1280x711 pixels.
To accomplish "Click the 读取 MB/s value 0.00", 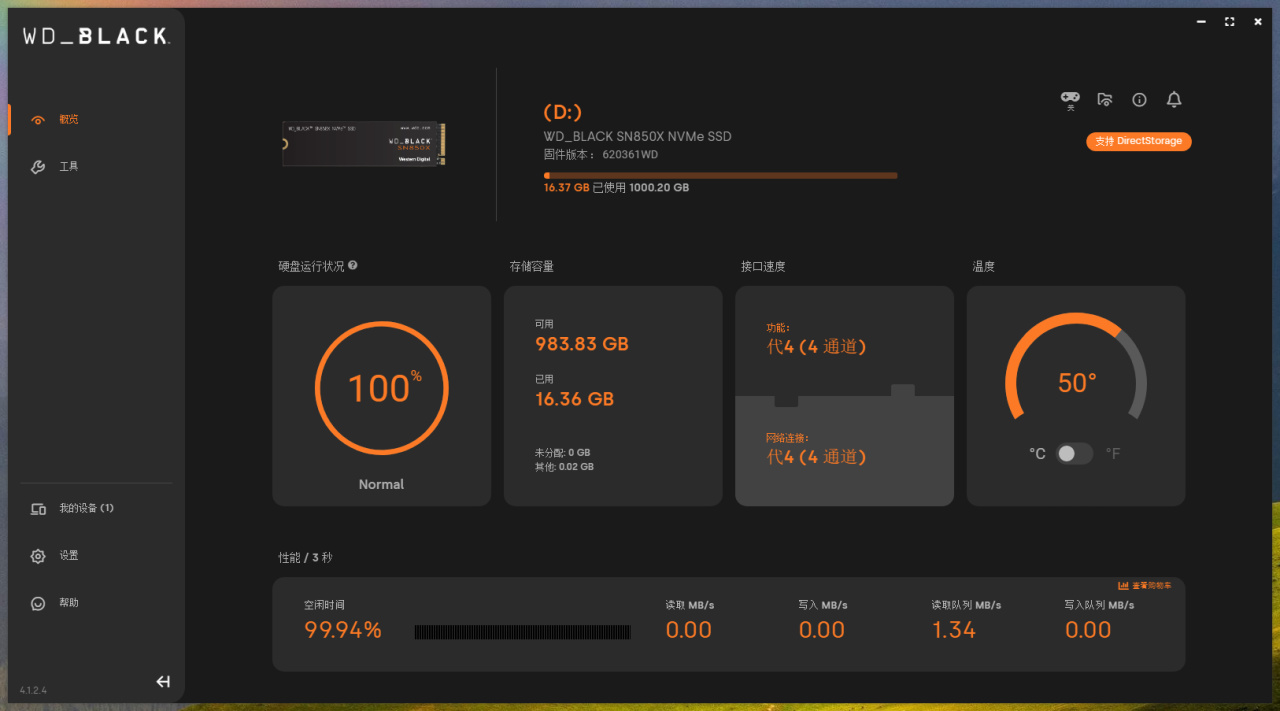I will point(689,630).
